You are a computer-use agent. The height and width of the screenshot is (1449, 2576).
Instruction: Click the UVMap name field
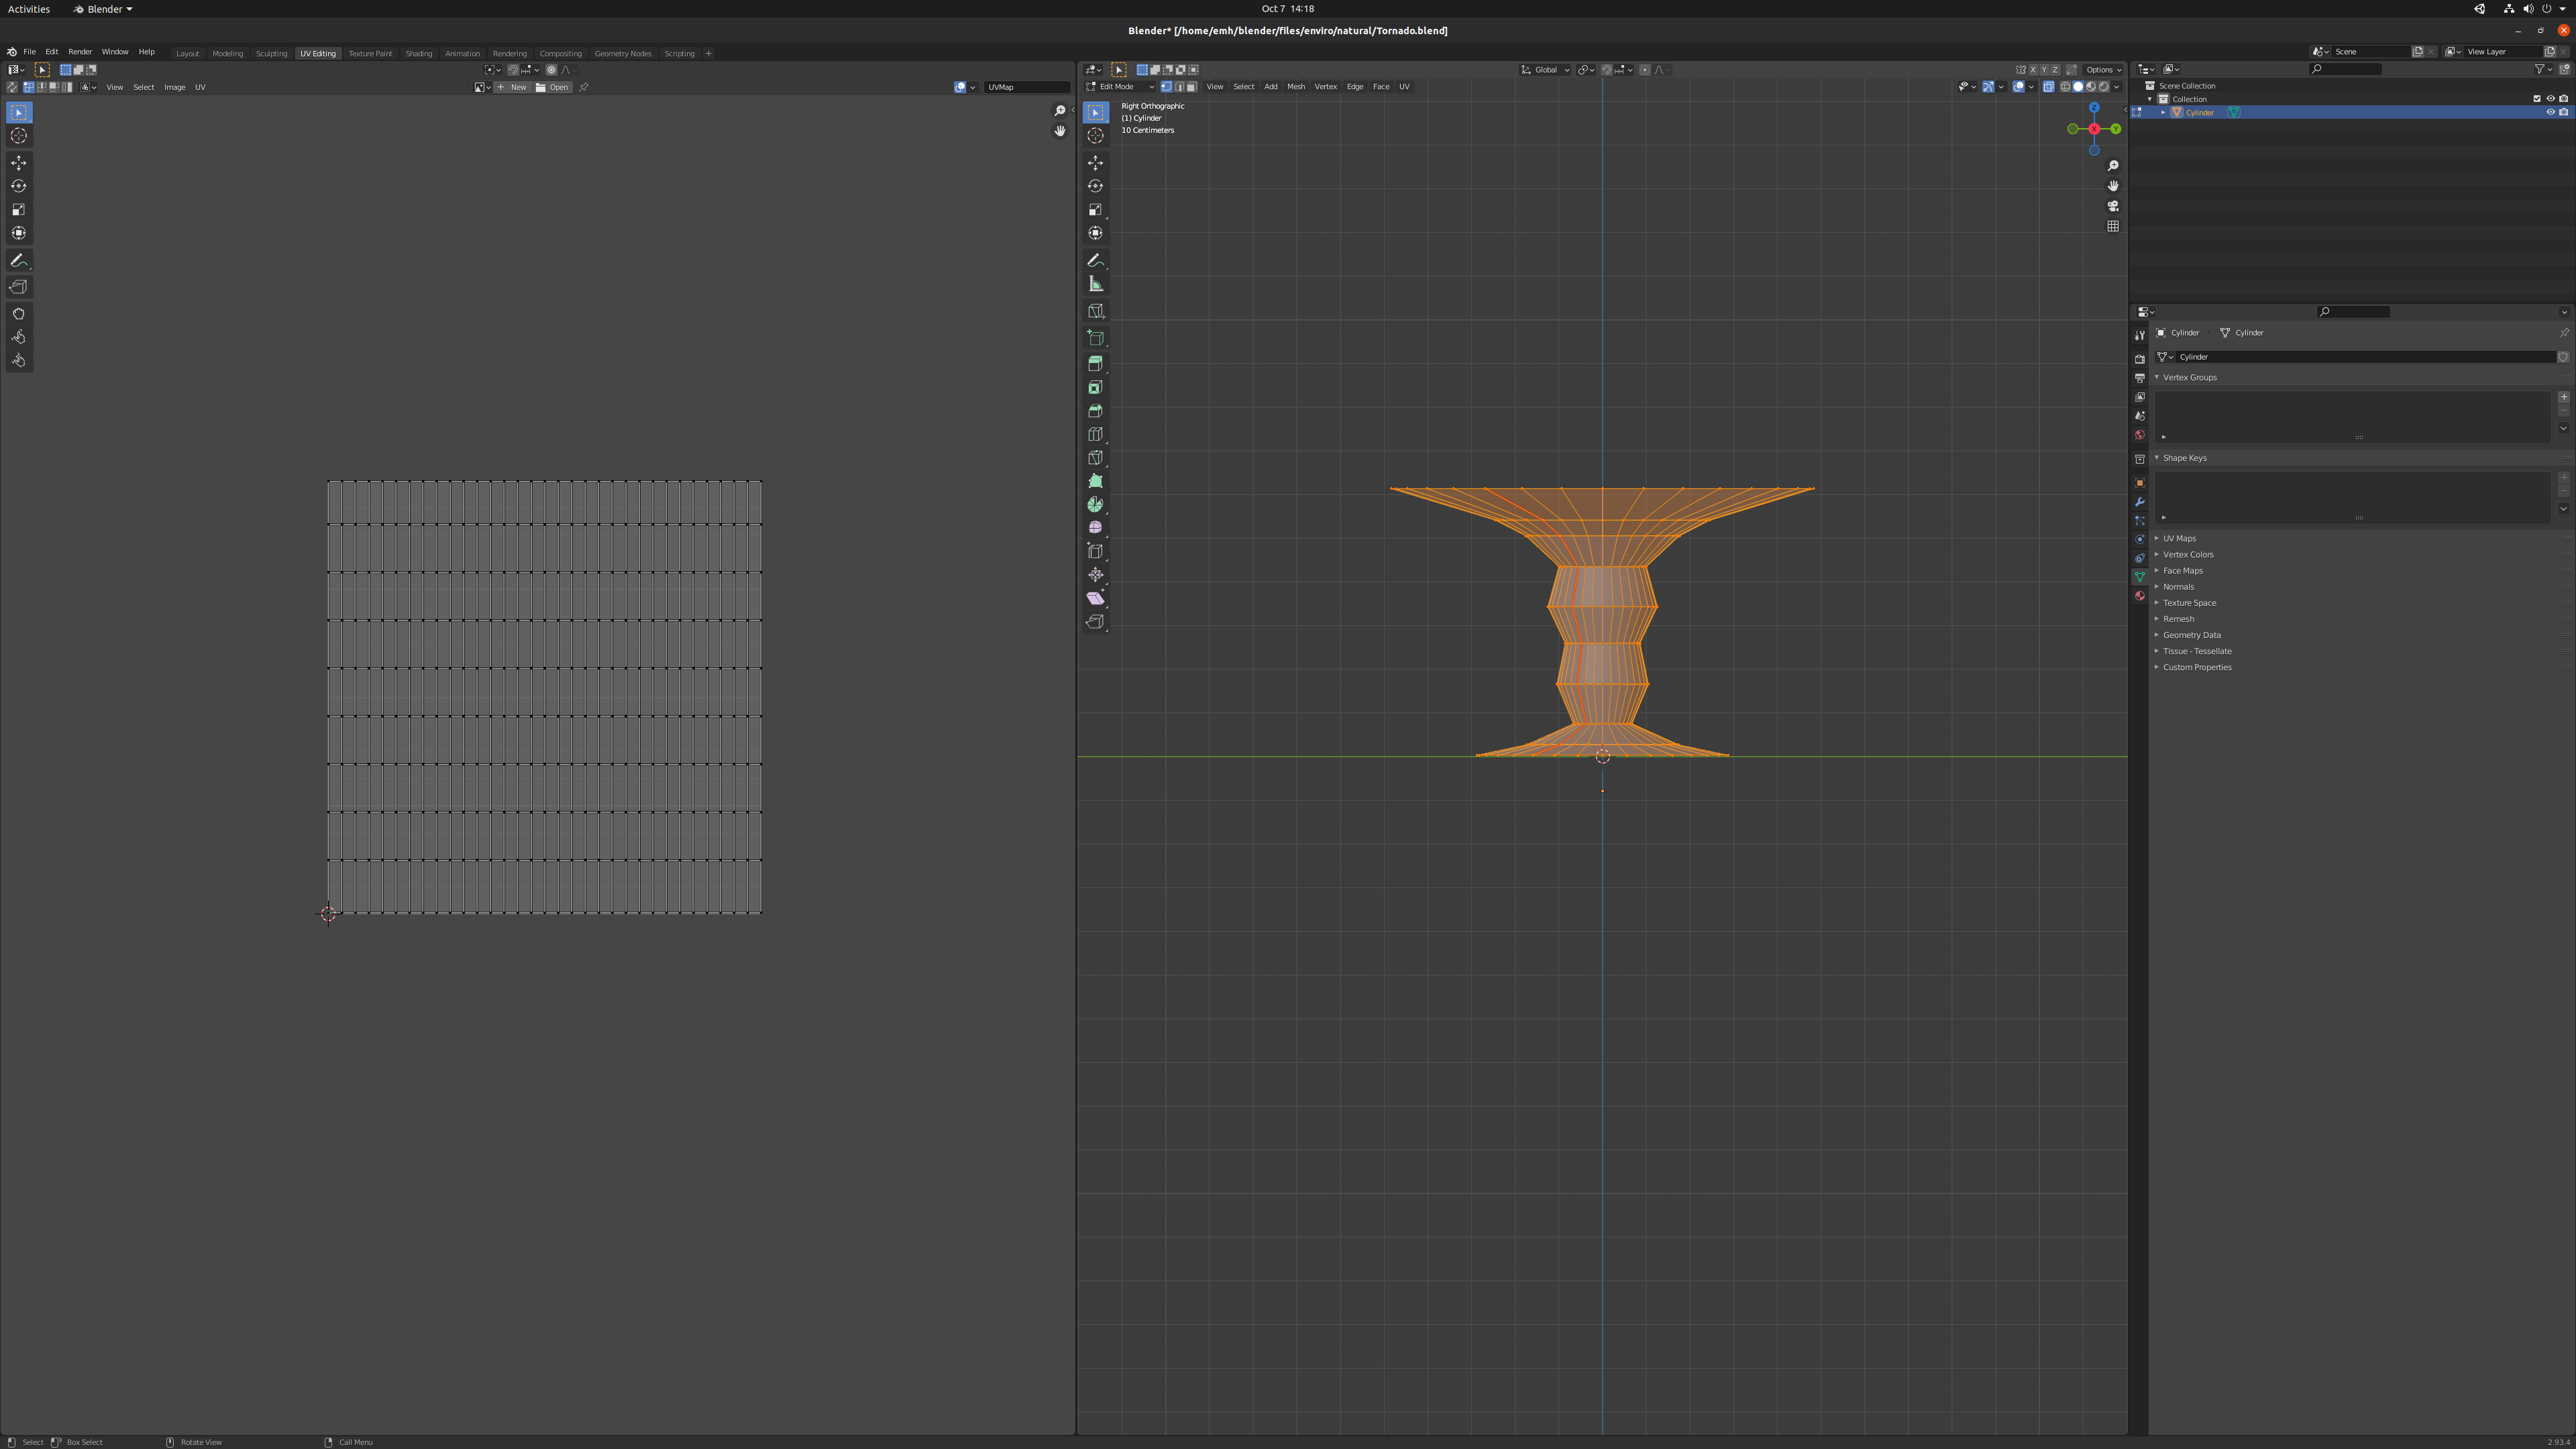[x=1026, y=87]
